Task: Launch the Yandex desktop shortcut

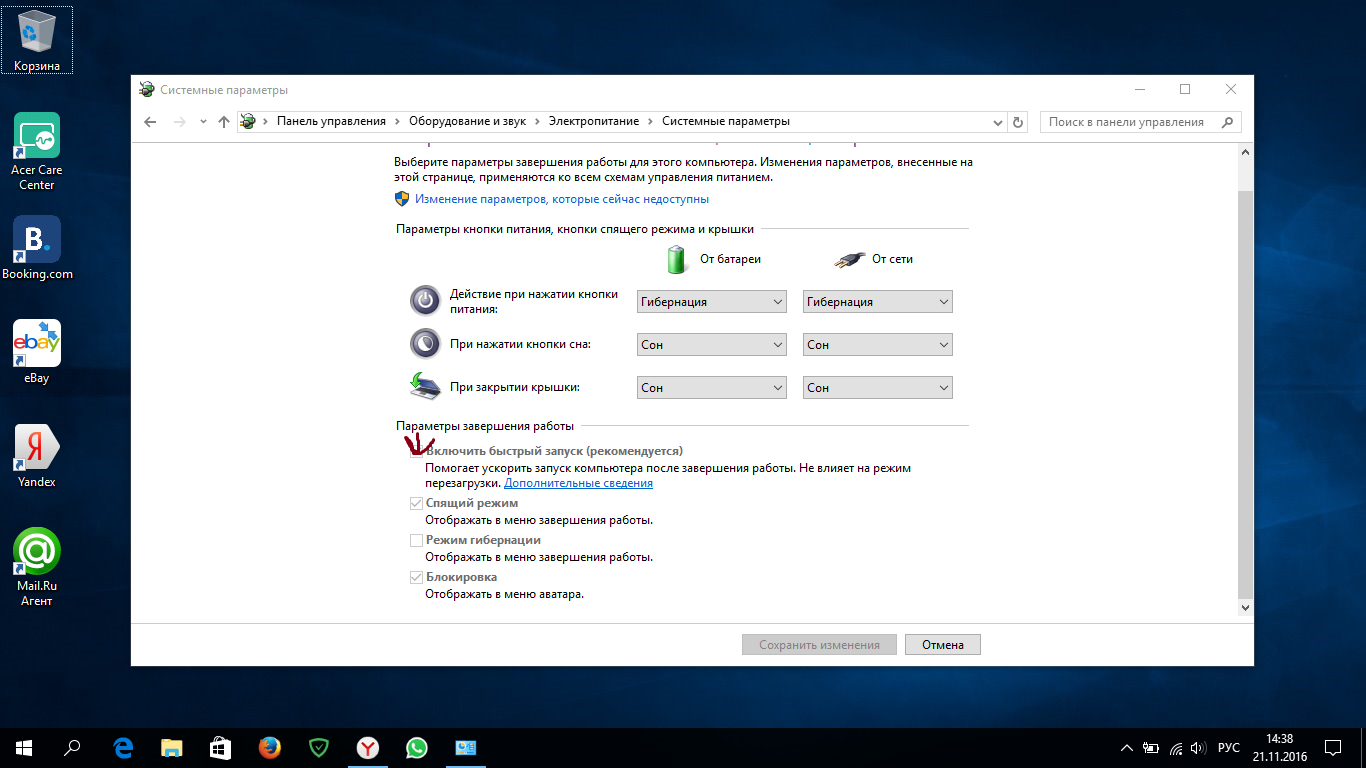Action: tap(37, 456)
